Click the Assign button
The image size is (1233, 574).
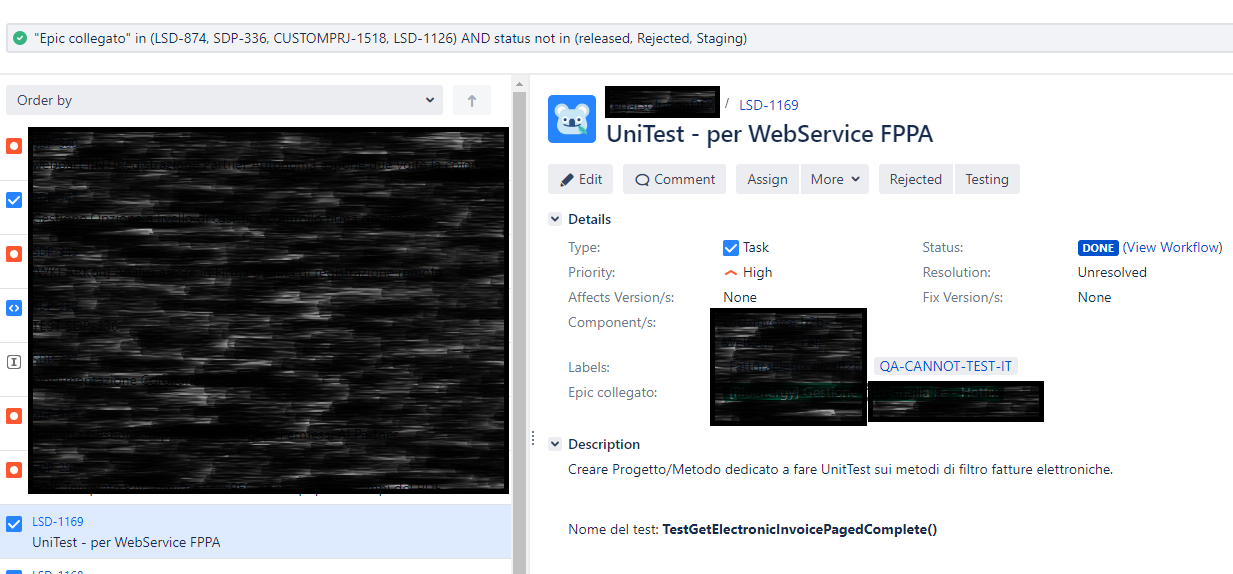click(x=768, y=179)
